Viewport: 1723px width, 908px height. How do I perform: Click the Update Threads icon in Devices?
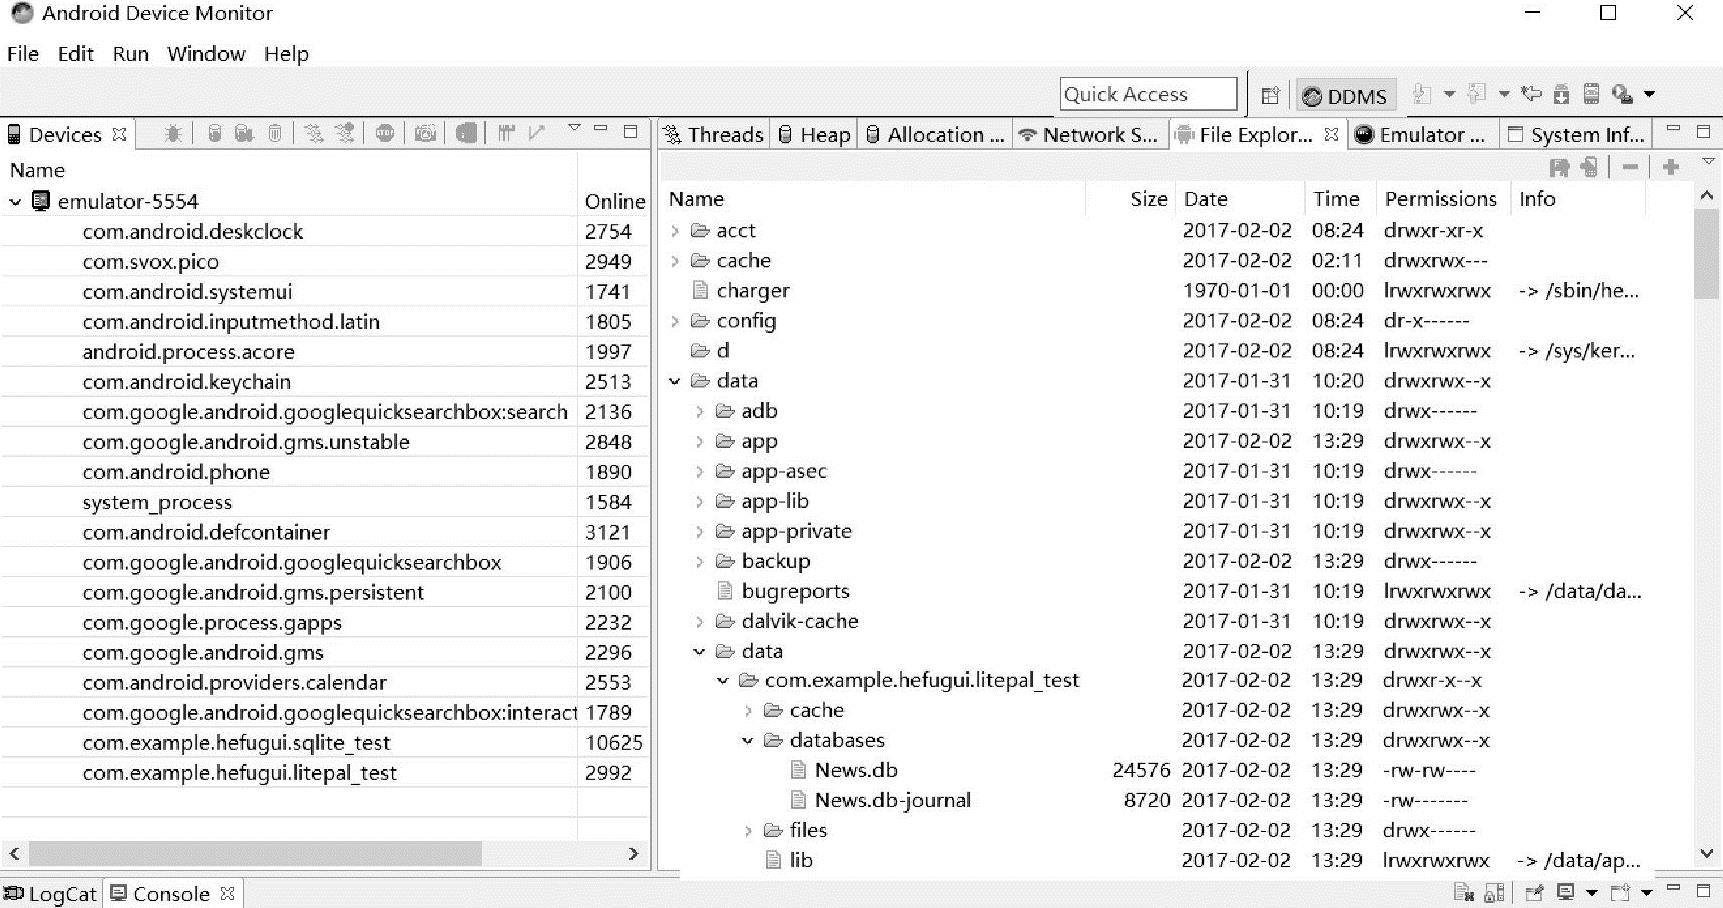pos(314,134)
